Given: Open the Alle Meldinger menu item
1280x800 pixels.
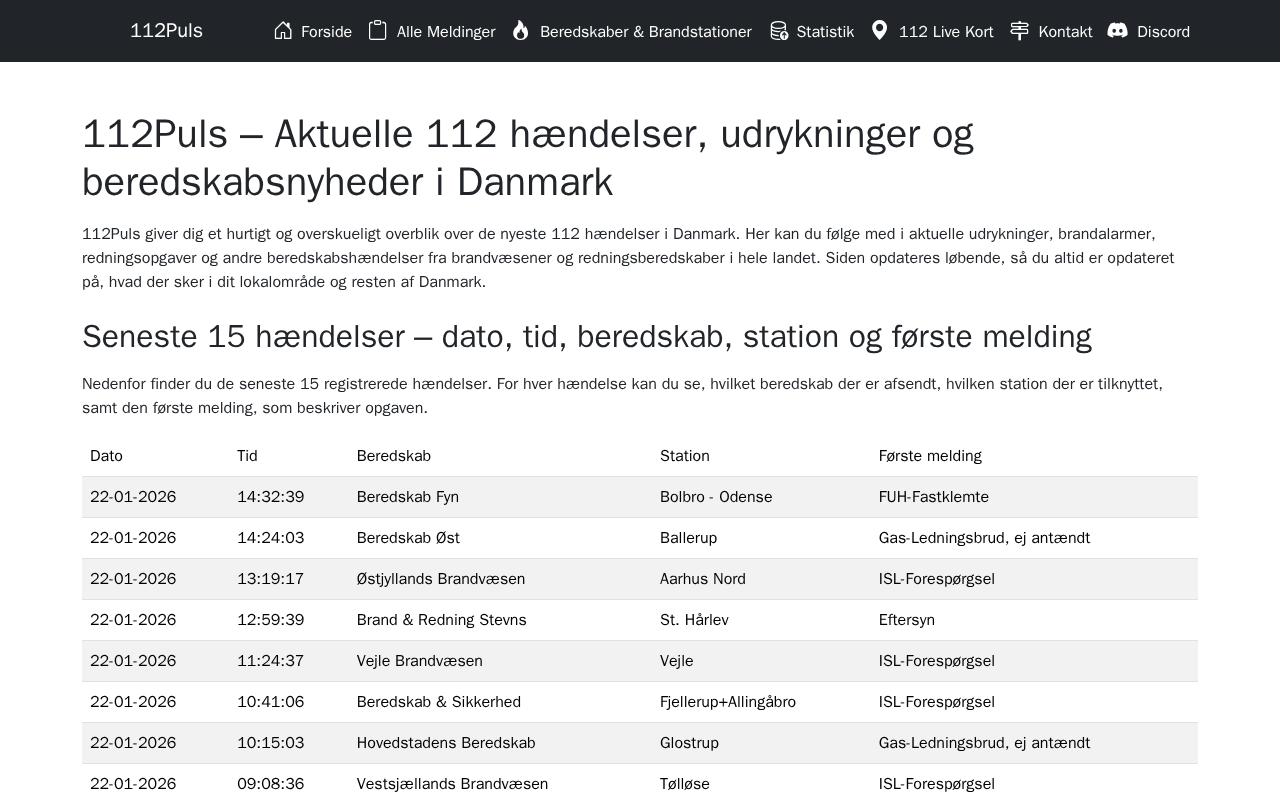Looking at the screenshot, I should pyautogui.click(x=432, y=31).
